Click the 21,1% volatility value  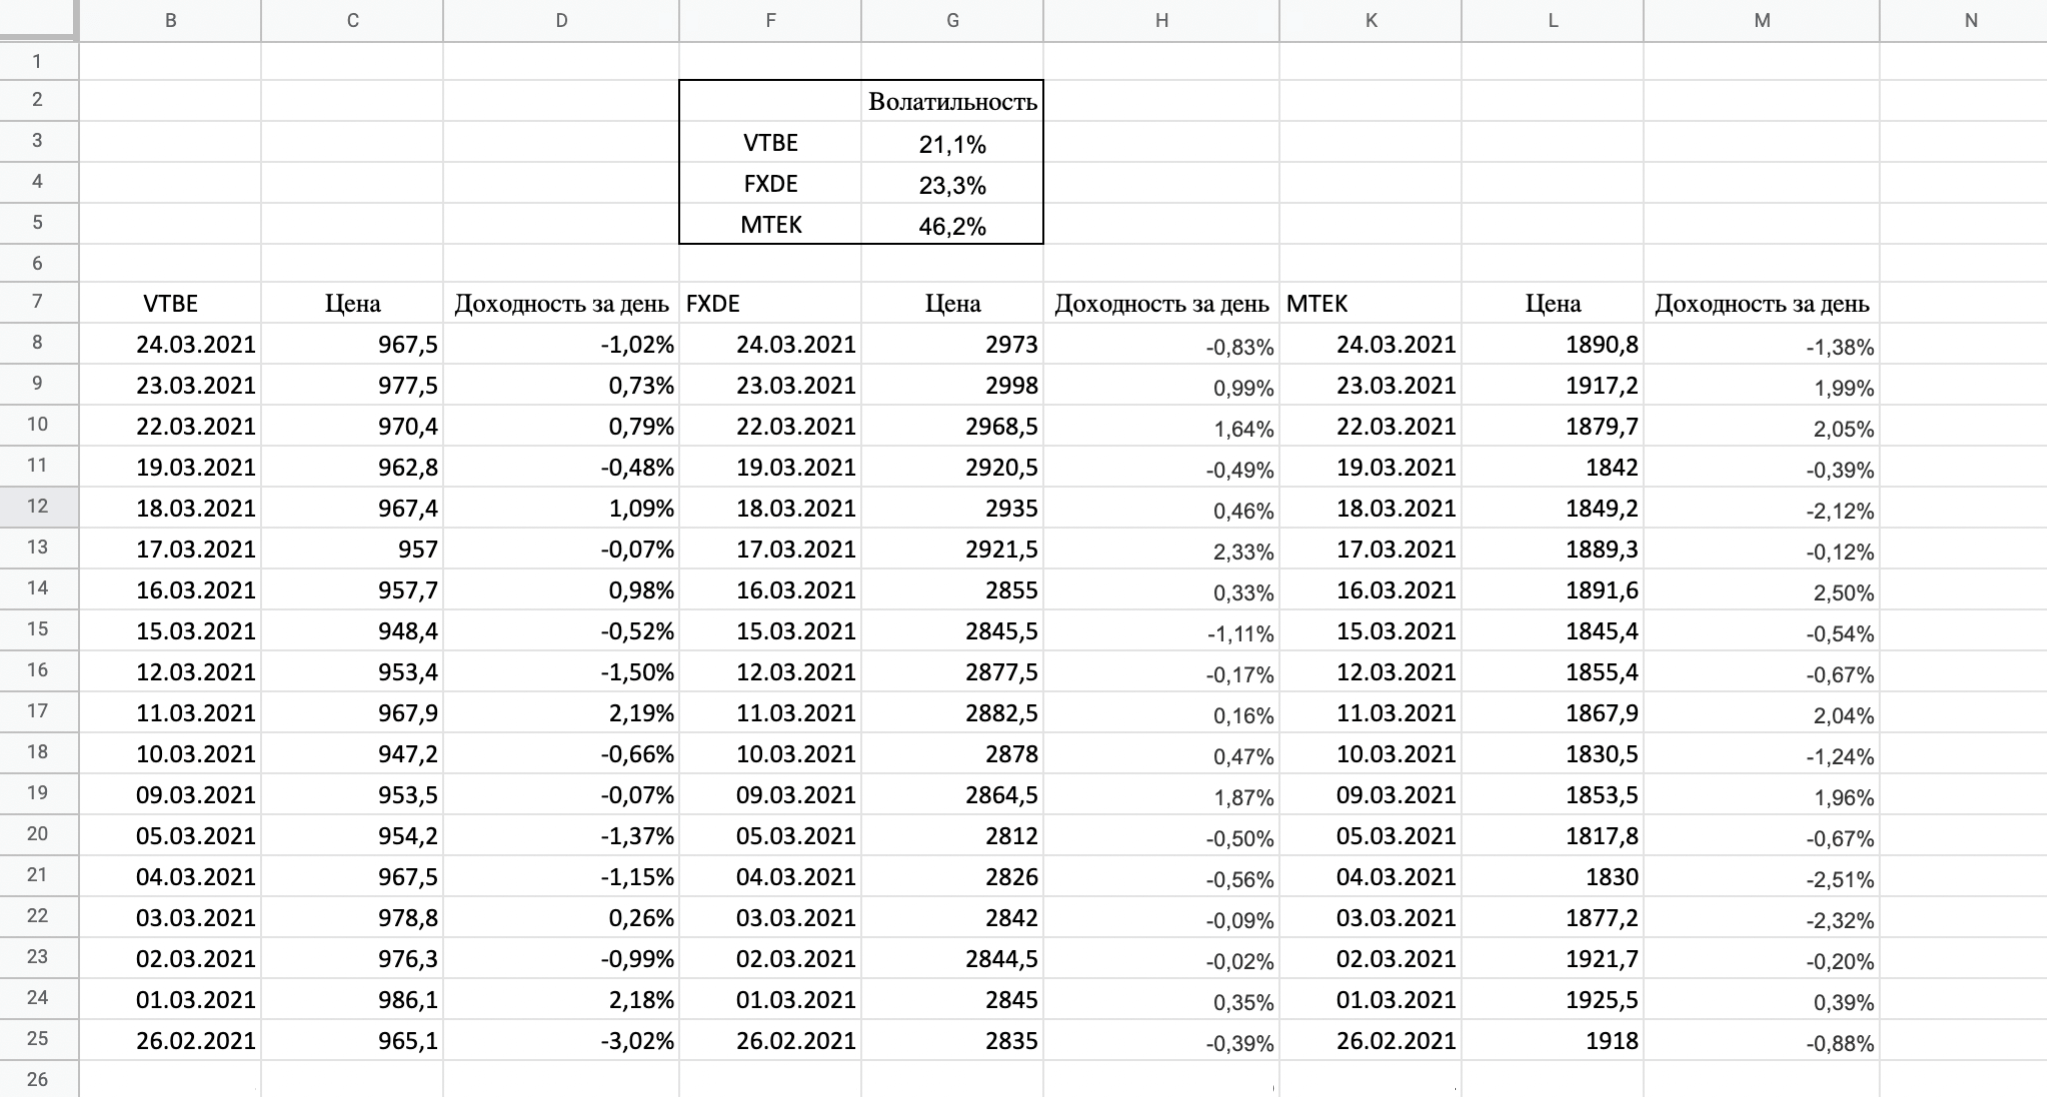(952, 142)
